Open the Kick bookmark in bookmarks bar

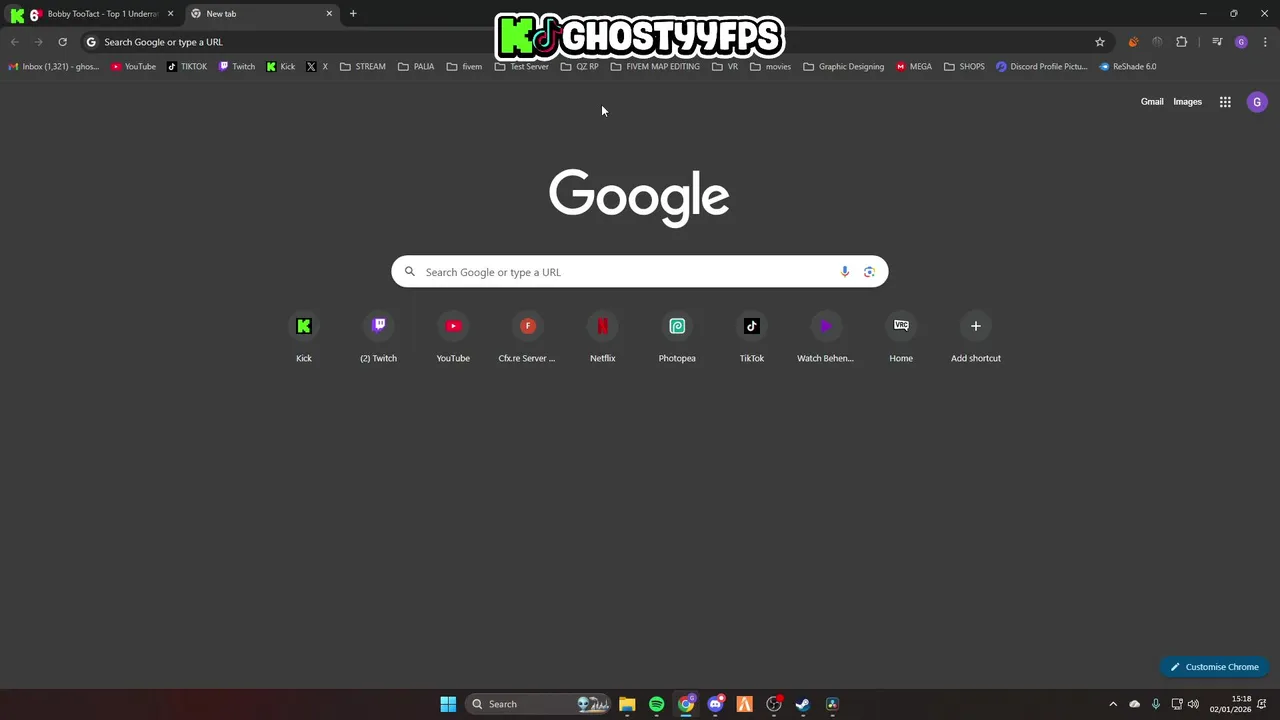[281, 67]
